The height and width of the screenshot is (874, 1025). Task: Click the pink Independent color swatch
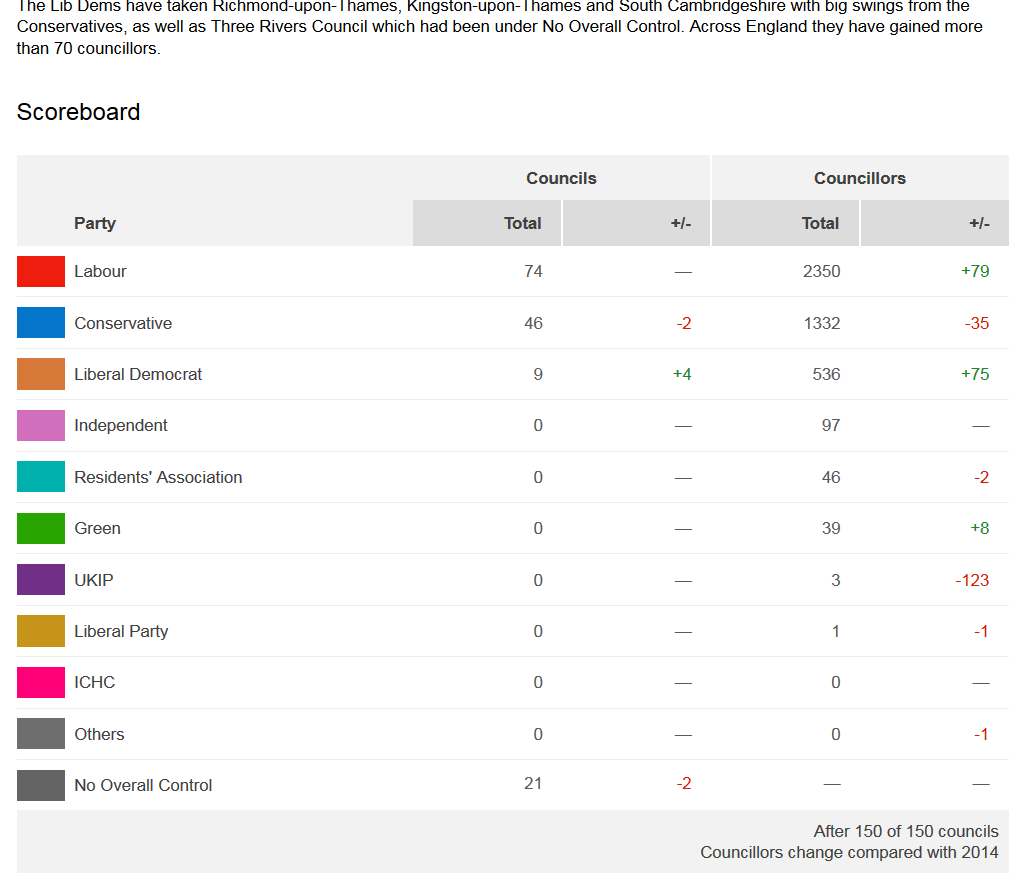pos(41,425)
